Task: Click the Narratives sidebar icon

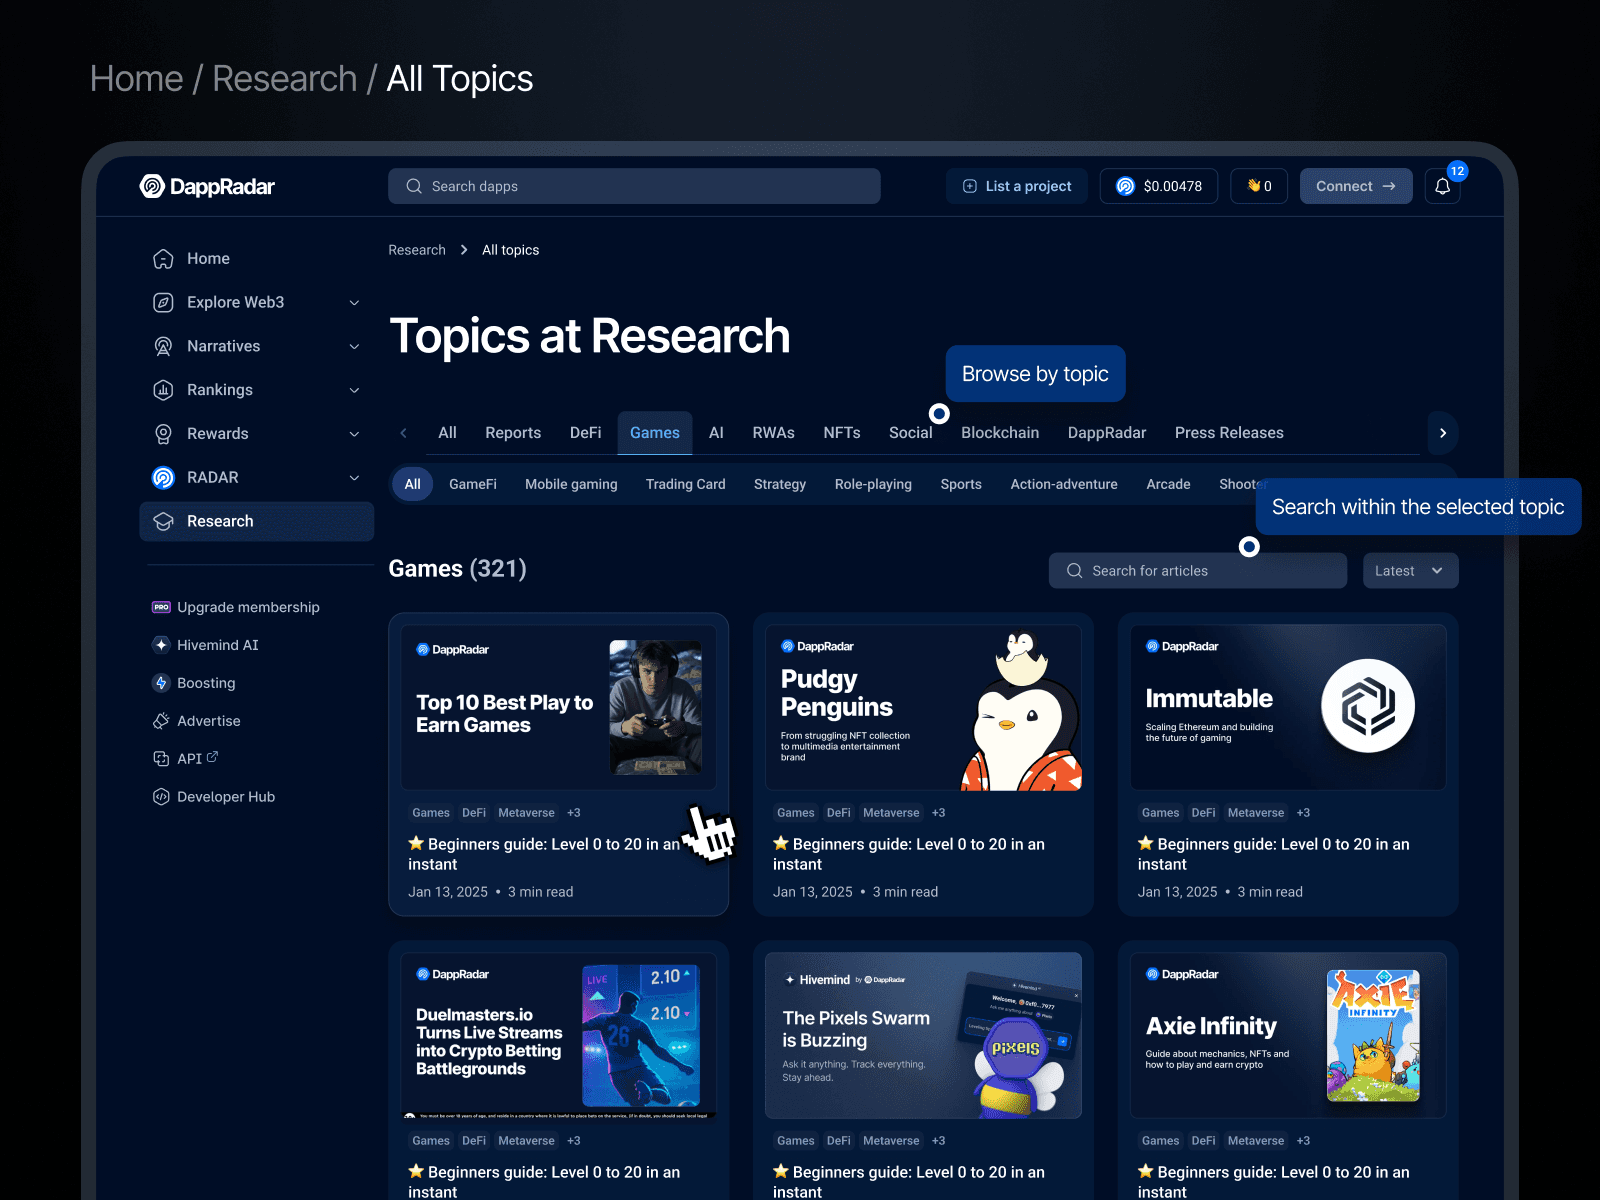Action: 163,346
